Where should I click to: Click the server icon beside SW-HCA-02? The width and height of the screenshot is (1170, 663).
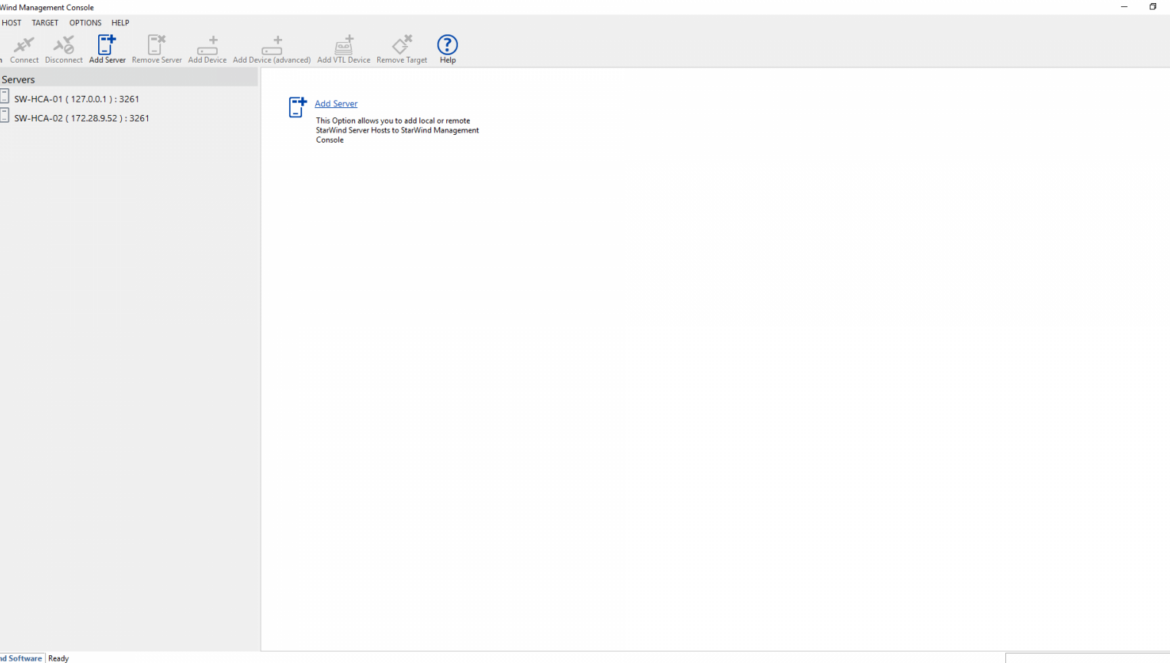(4, 116)
